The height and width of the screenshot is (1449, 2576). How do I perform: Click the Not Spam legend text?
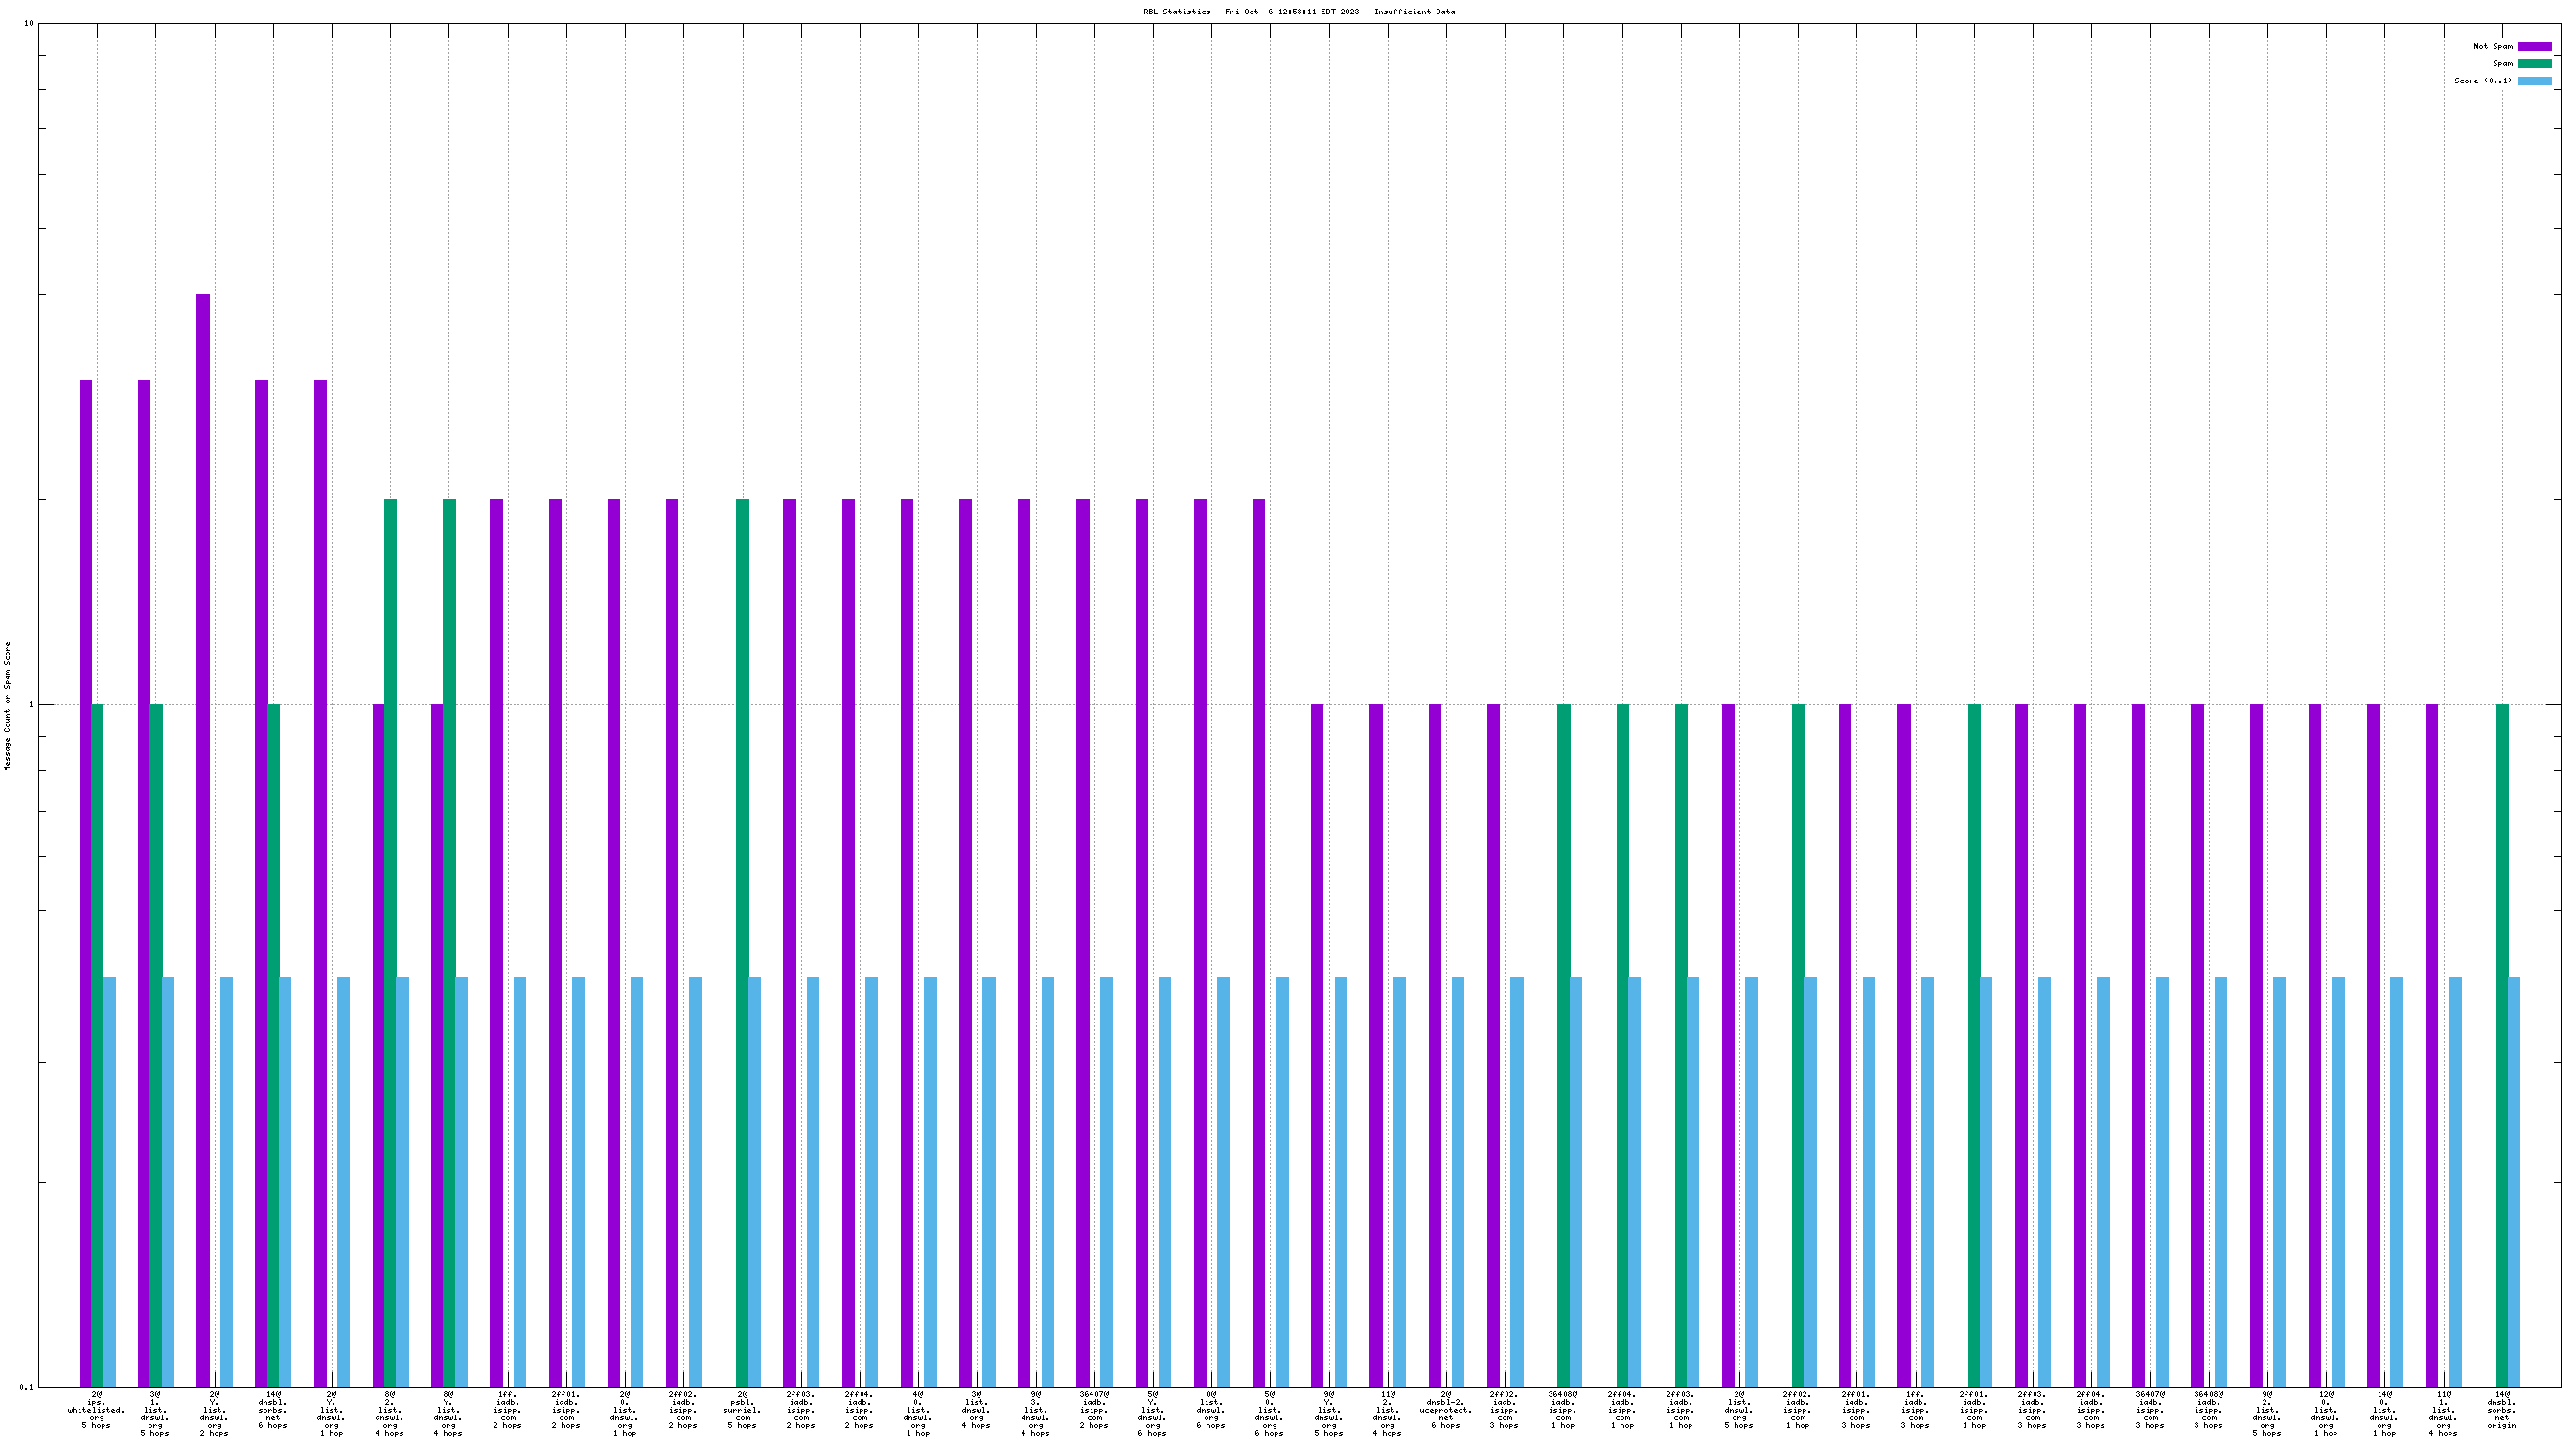[x=2492, y=46]
